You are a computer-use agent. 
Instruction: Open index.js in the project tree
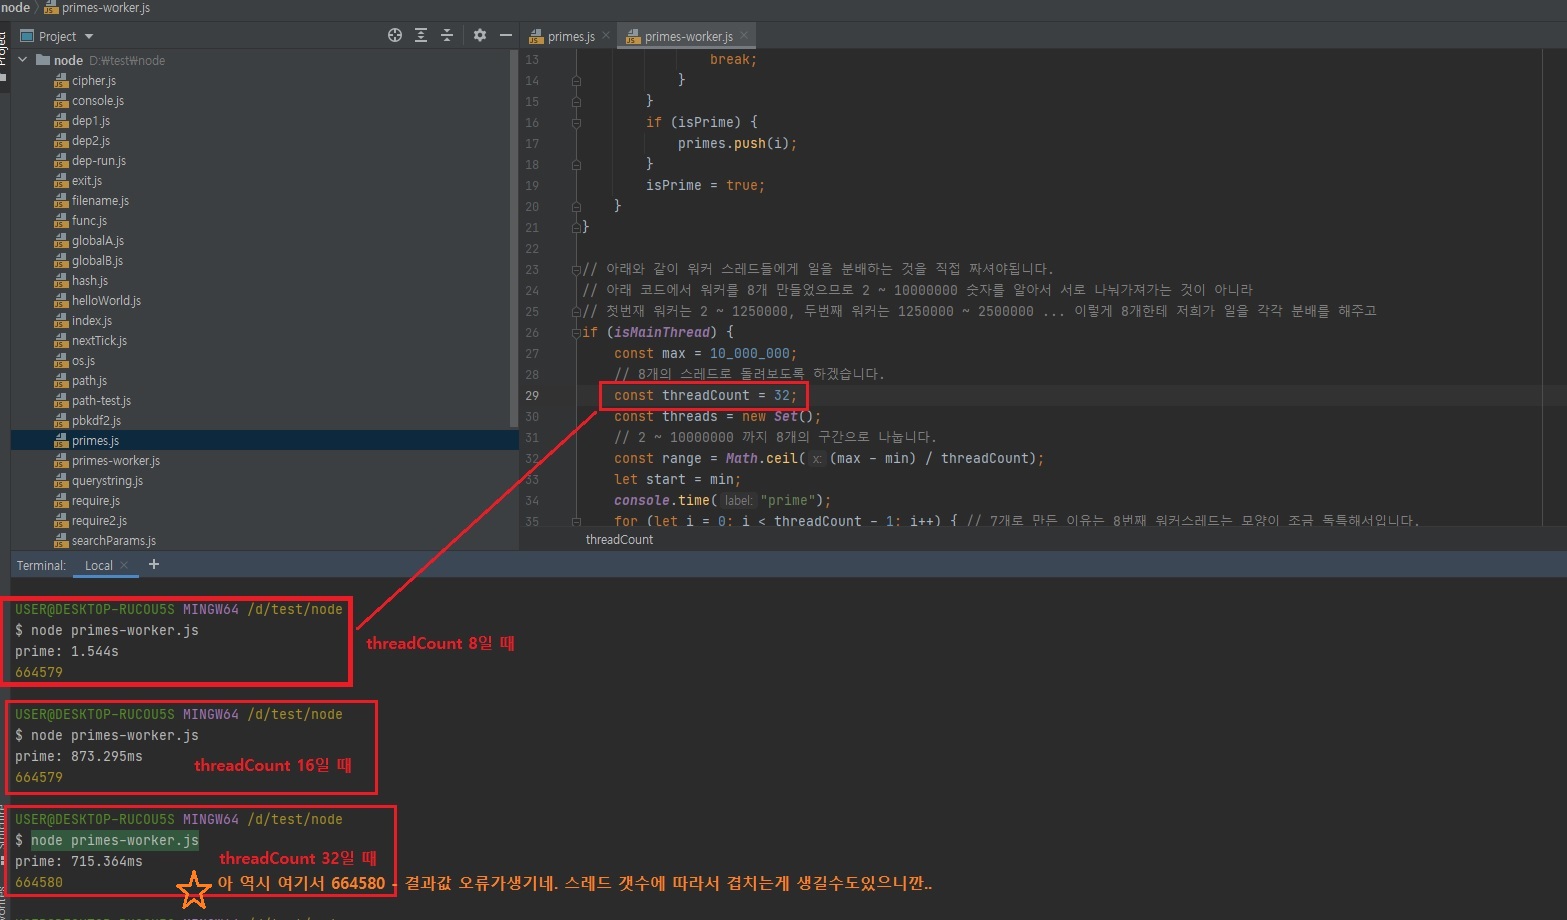point(92,320)
